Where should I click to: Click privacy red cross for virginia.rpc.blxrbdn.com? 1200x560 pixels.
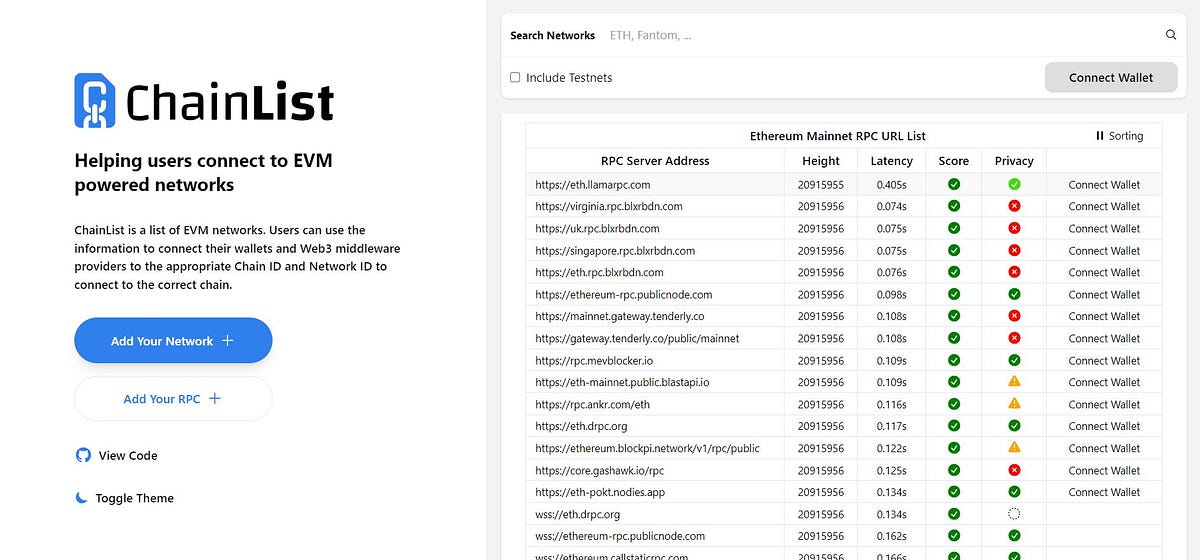tap(1014, 206)
